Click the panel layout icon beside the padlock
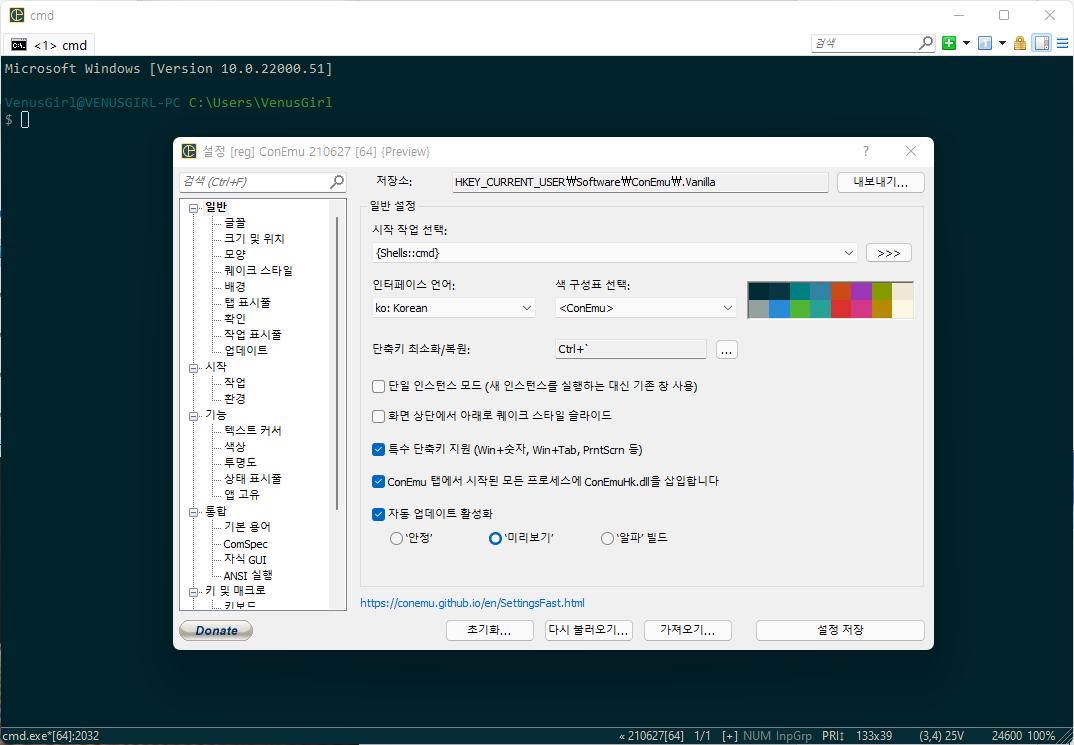Viewport: 1074px width, 745px height. click(x=1042, y=43)
